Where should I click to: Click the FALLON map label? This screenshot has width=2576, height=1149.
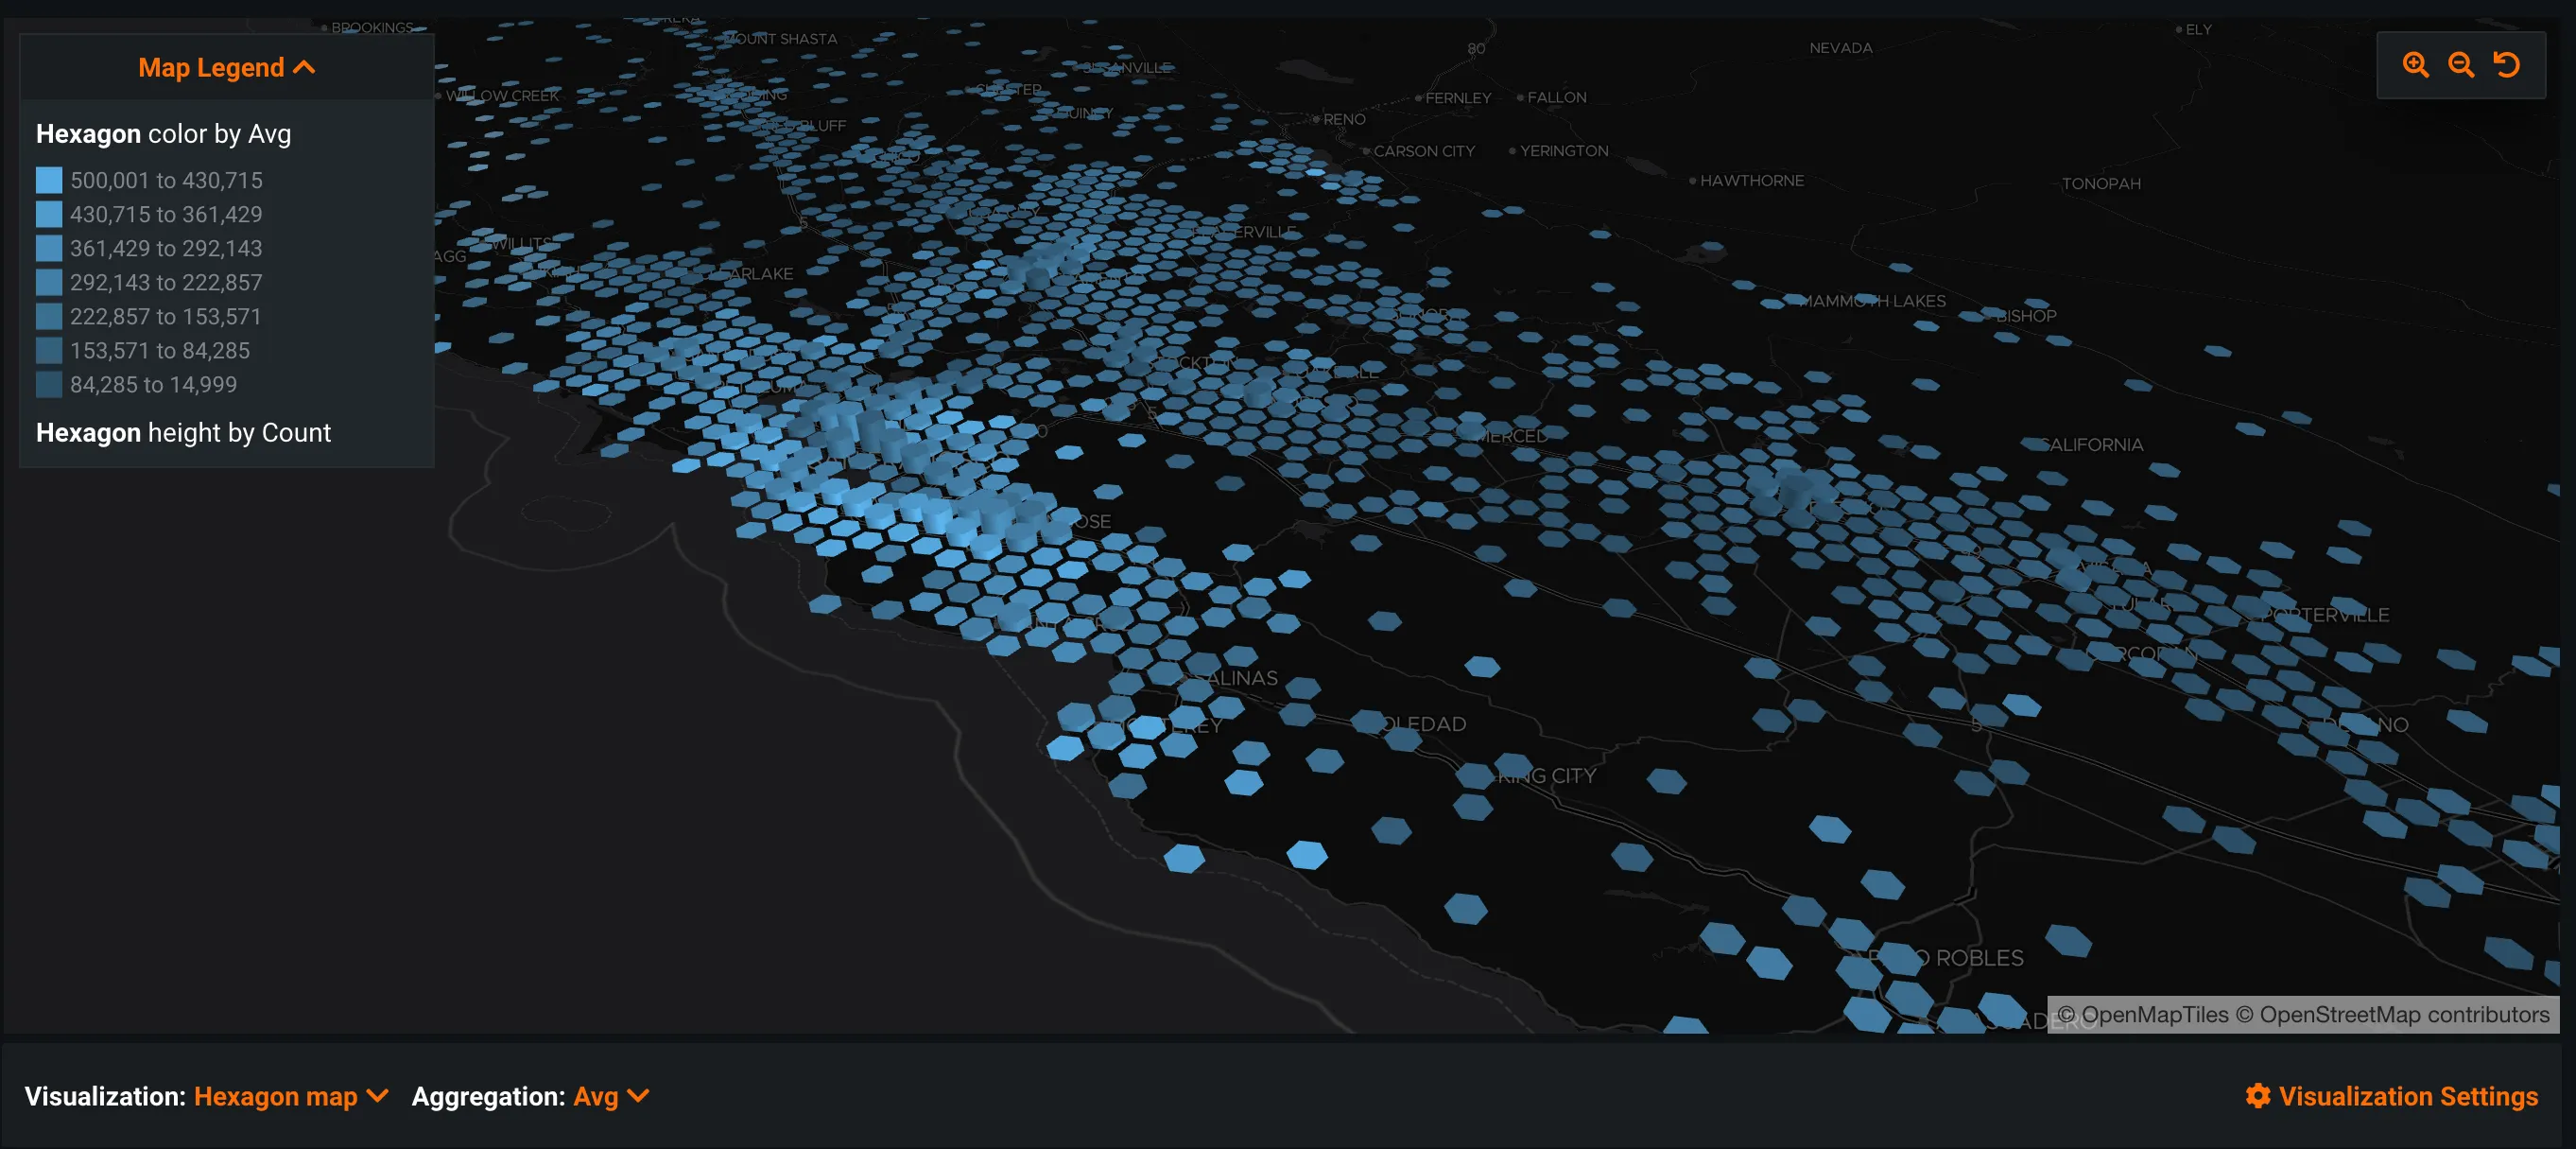pyautogui.click(x=1556, y=97)
